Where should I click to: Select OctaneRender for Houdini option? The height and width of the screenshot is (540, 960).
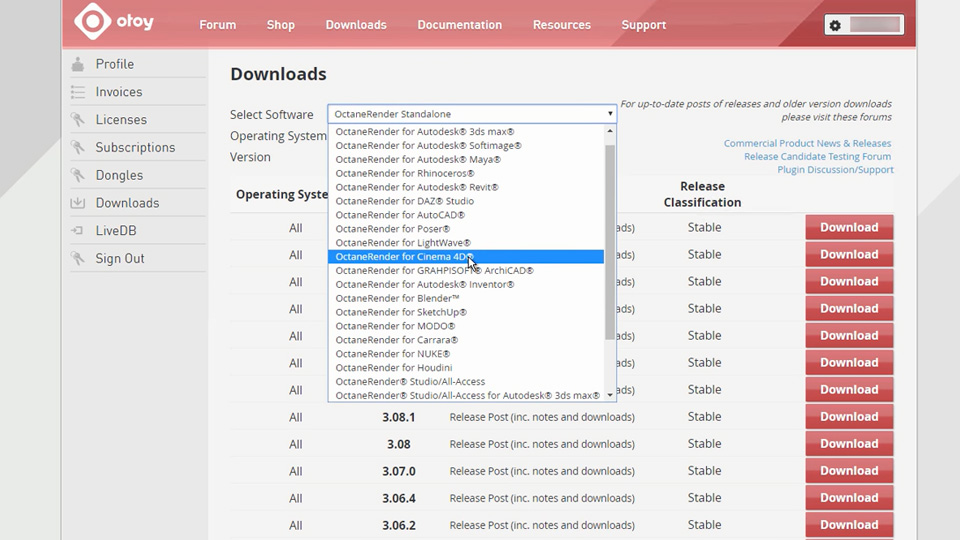click(x=466, y=367)
